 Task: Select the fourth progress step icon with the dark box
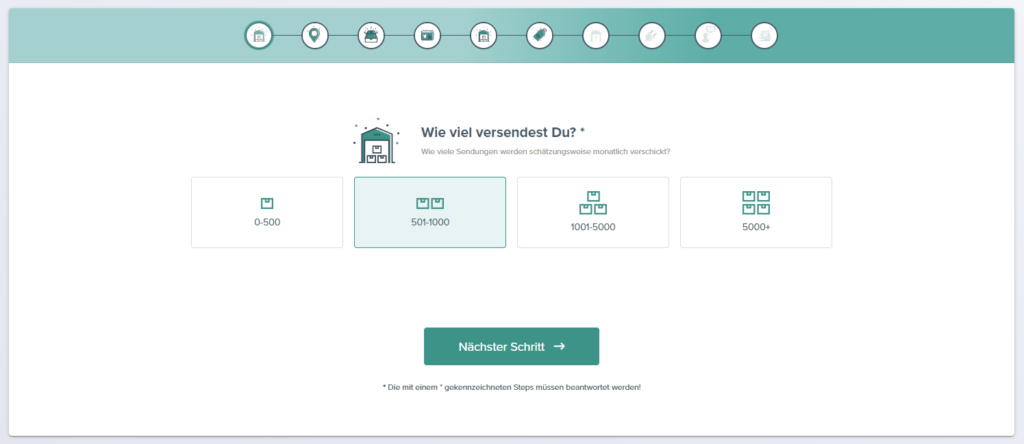coord(427,35)
